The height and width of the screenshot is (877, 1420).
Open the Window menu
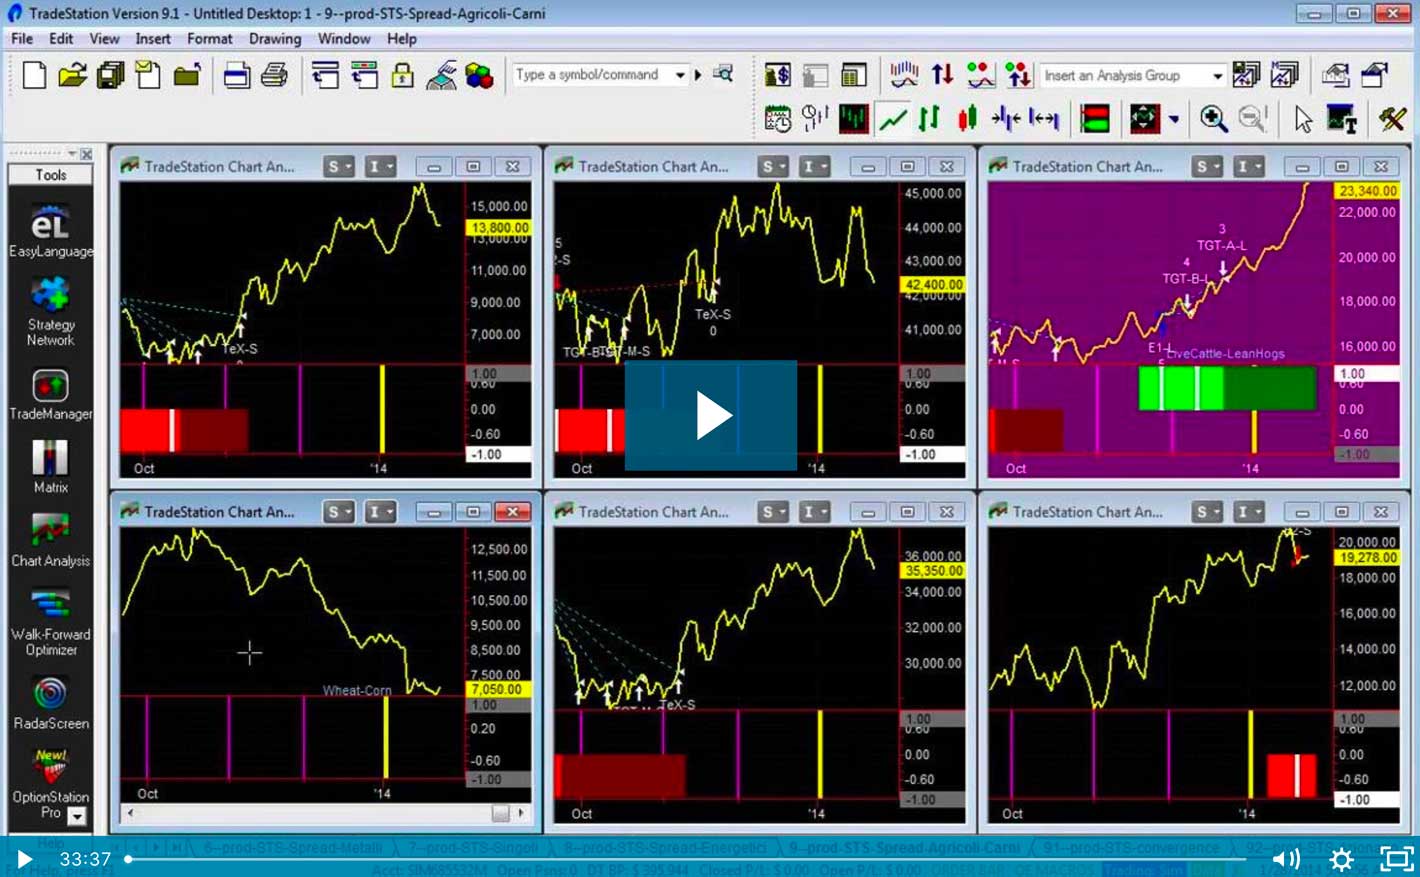tap(344, 39)
